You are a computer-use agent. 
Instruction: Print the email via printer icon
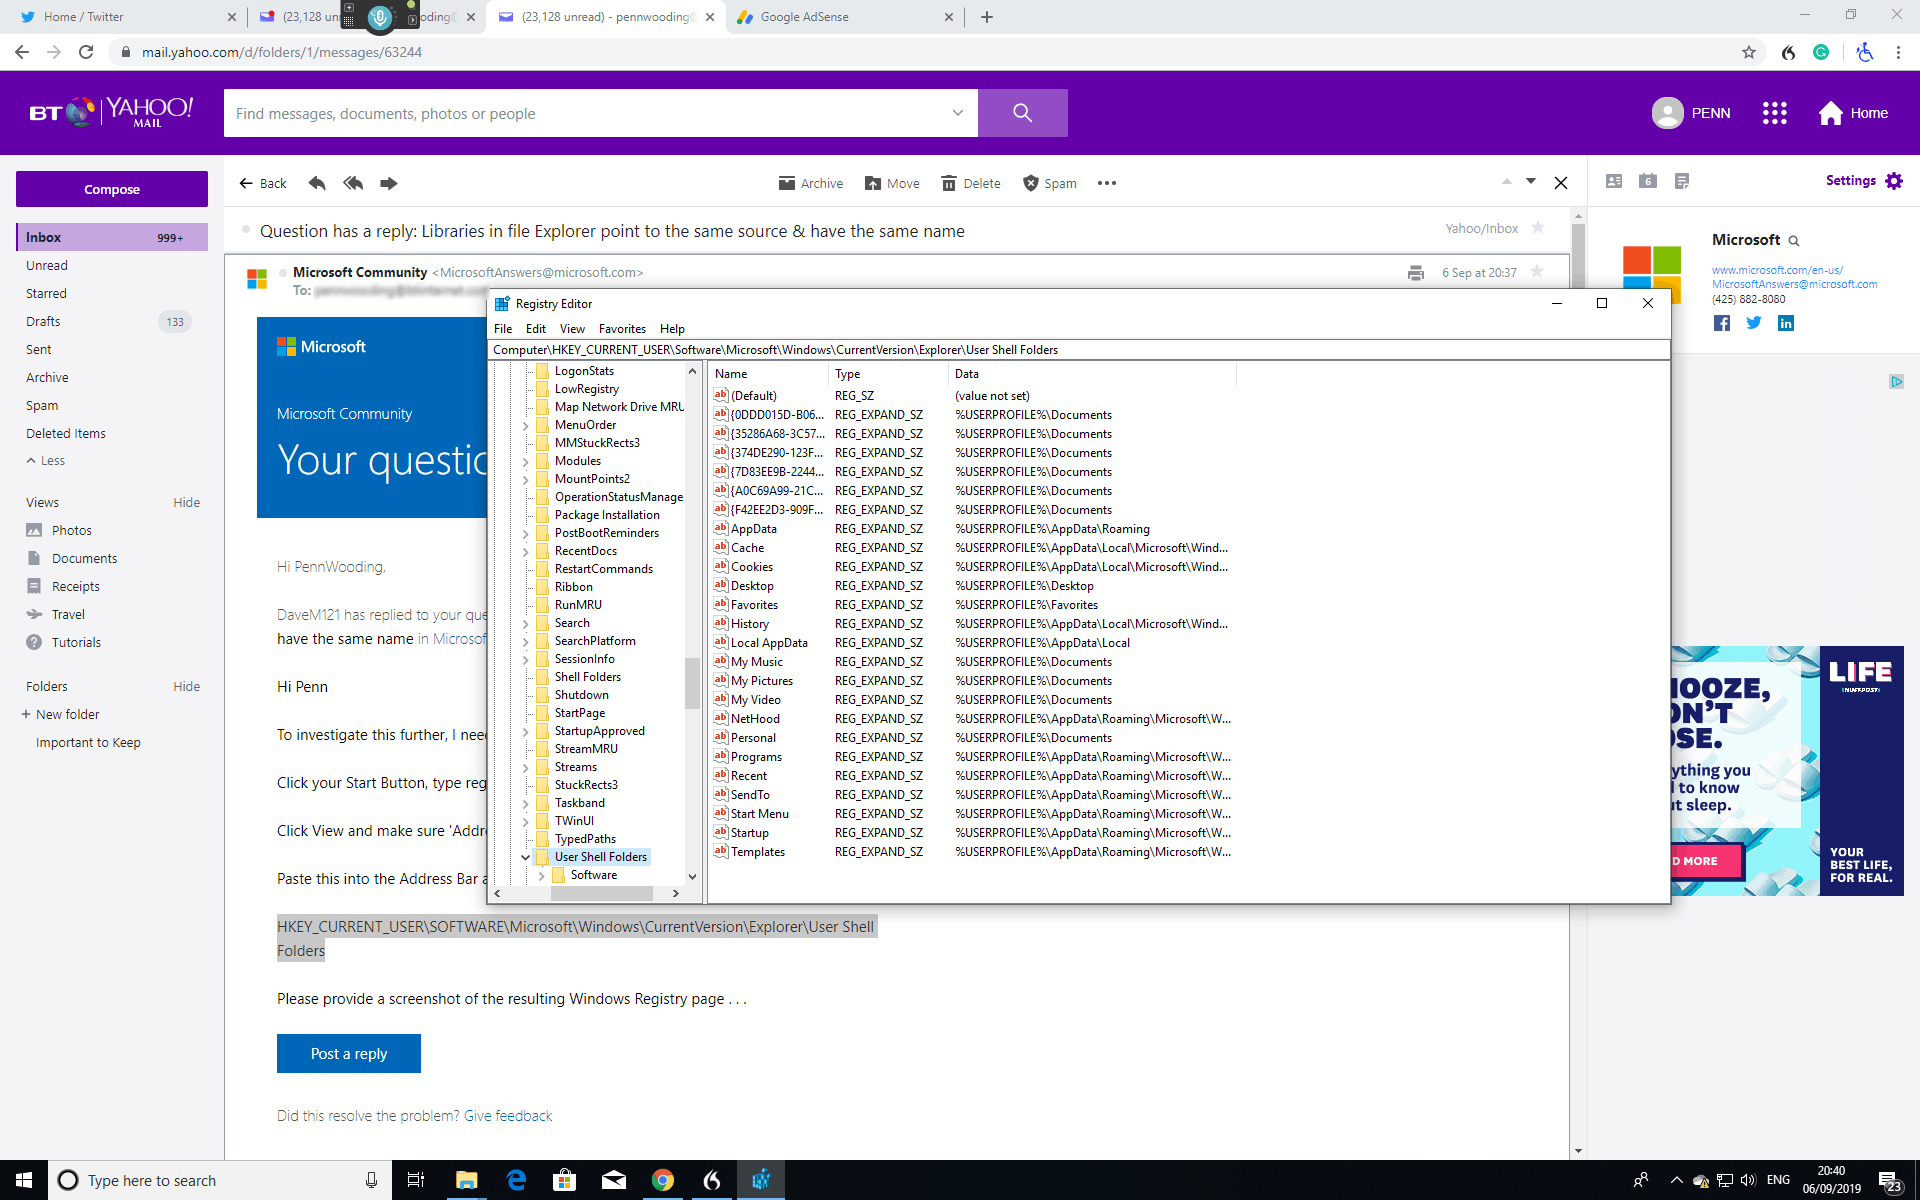pos(1415,273)
